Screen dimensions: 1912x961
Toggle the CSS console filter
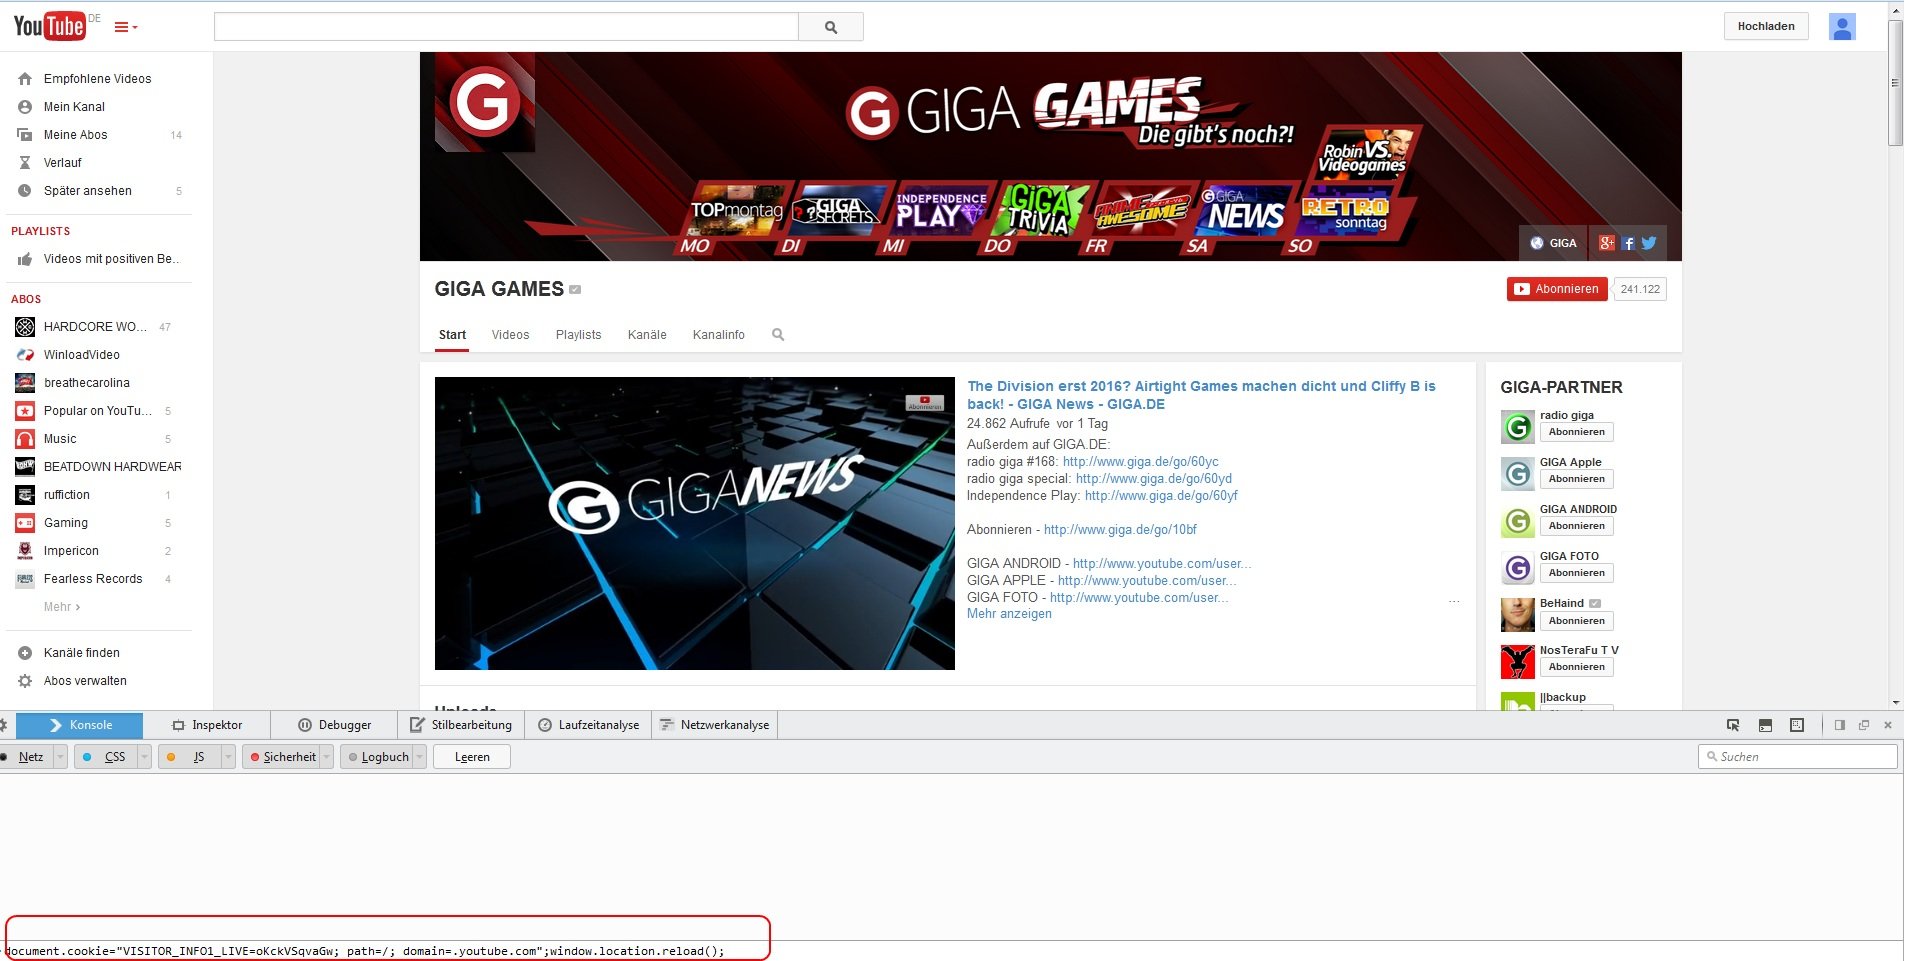105,757
